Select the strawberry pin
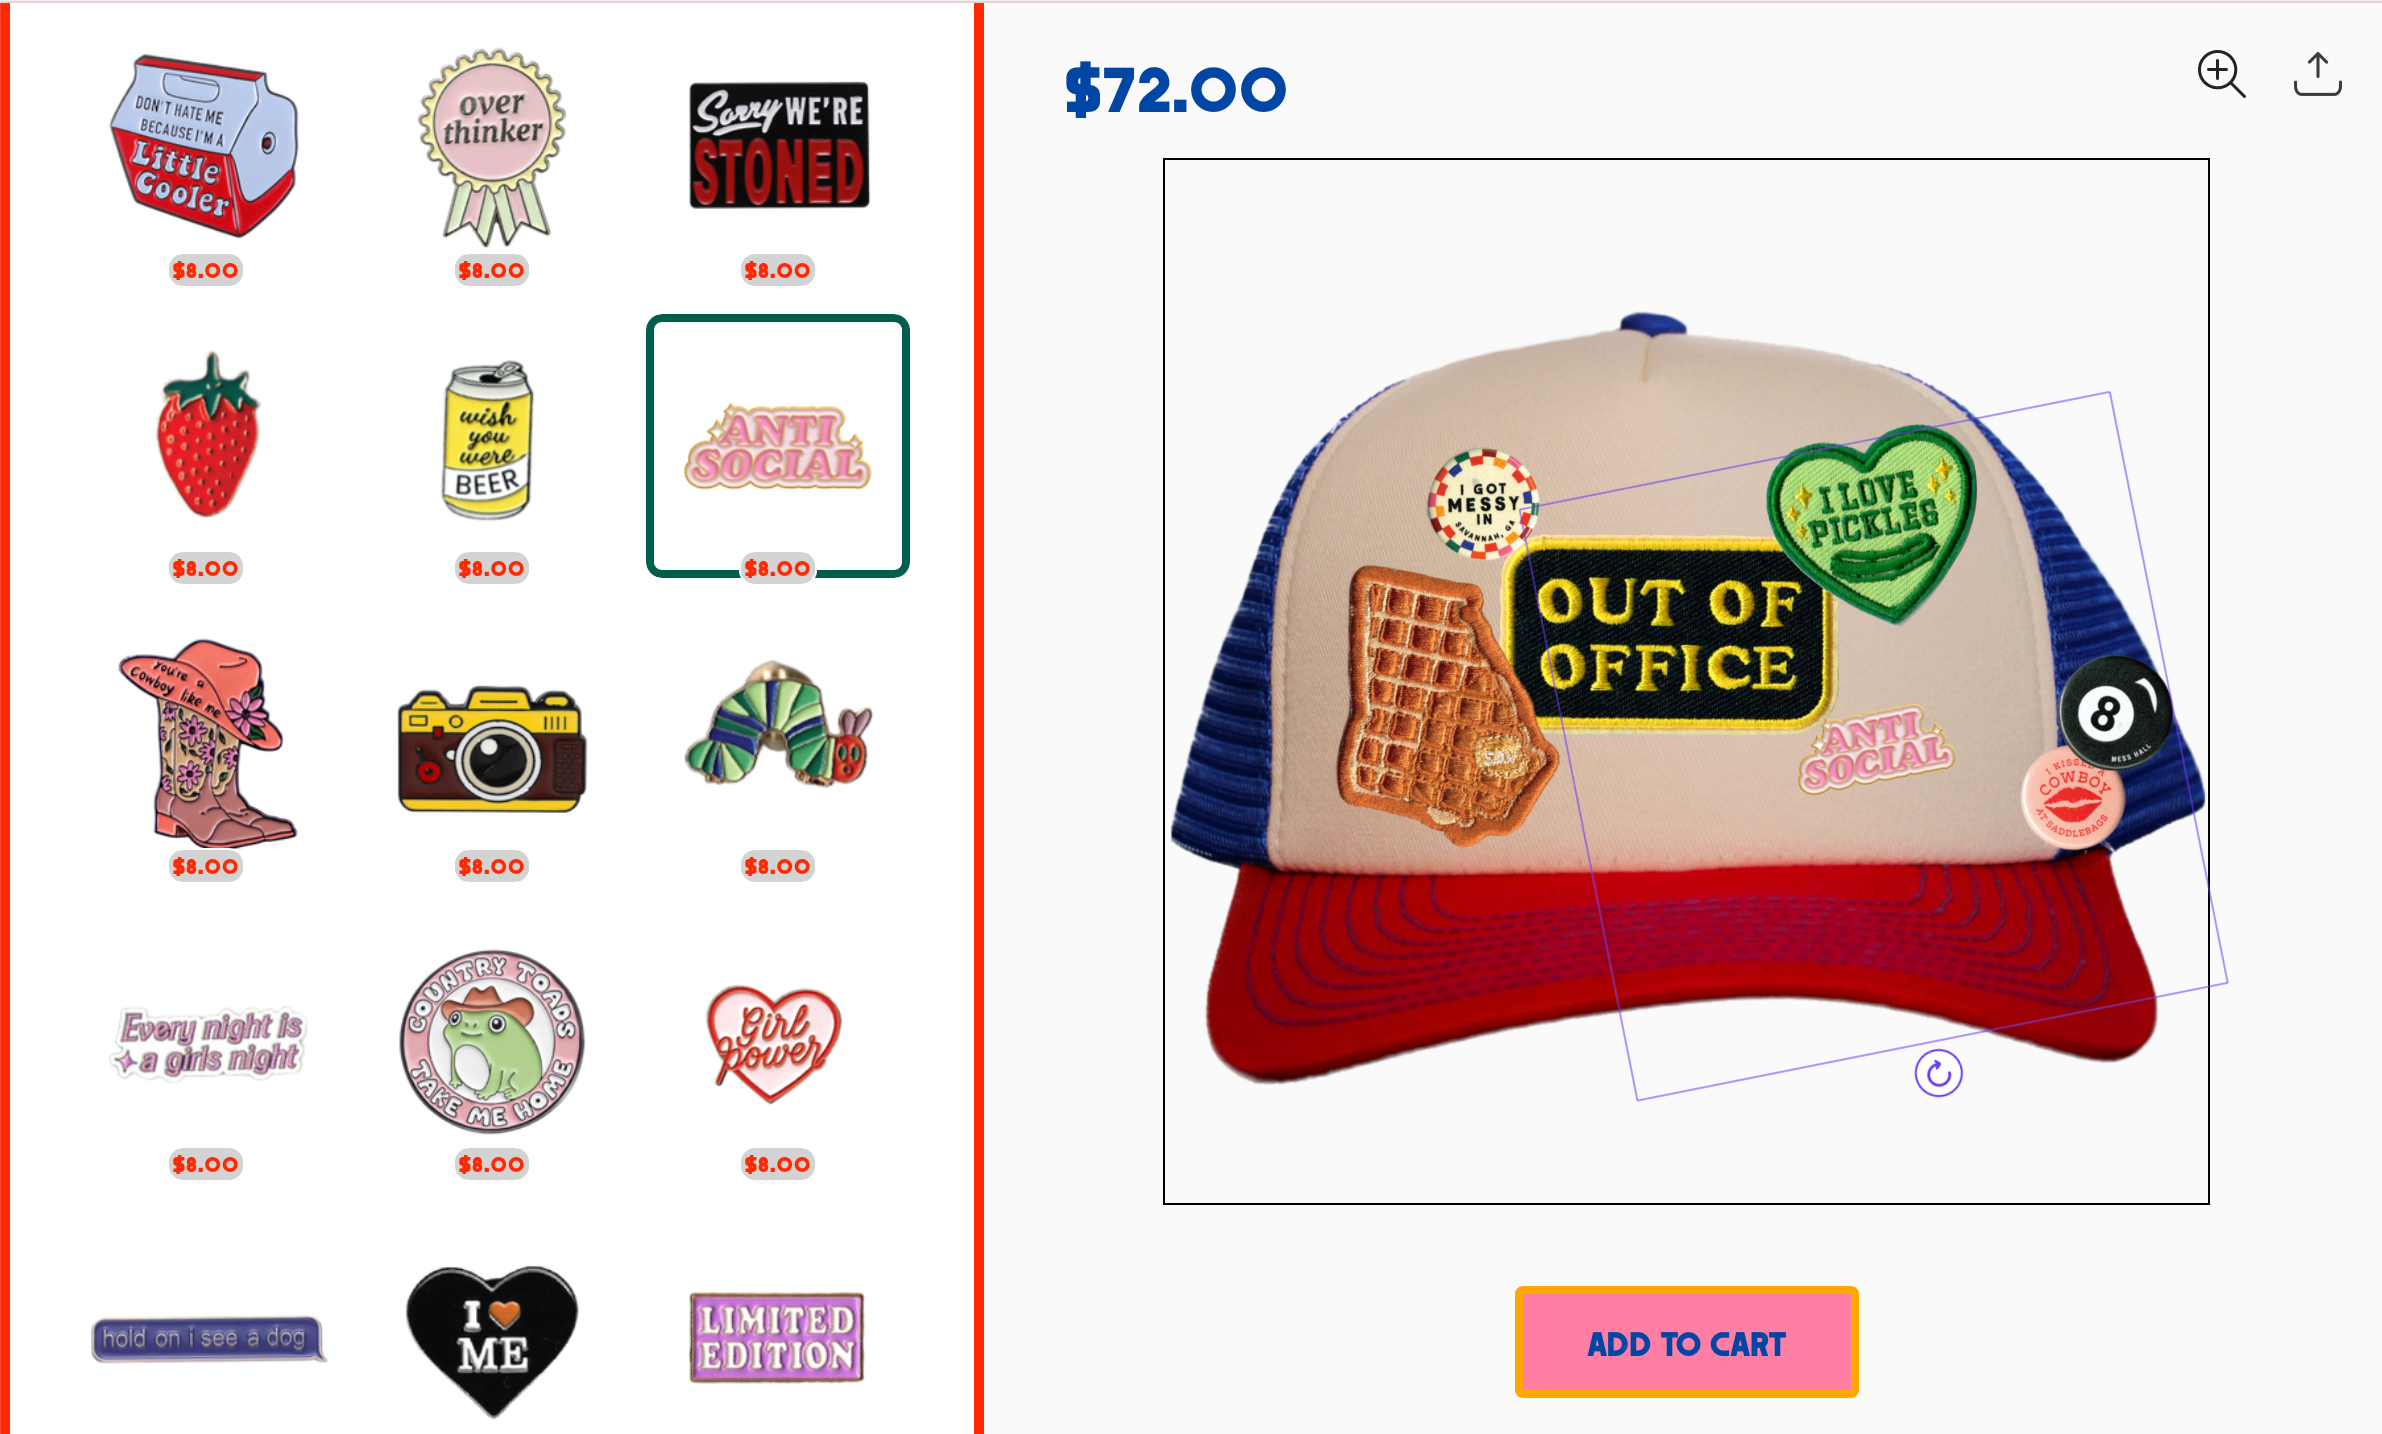The height and width of the screenshot is (1434, 2382). pos(208,435)
